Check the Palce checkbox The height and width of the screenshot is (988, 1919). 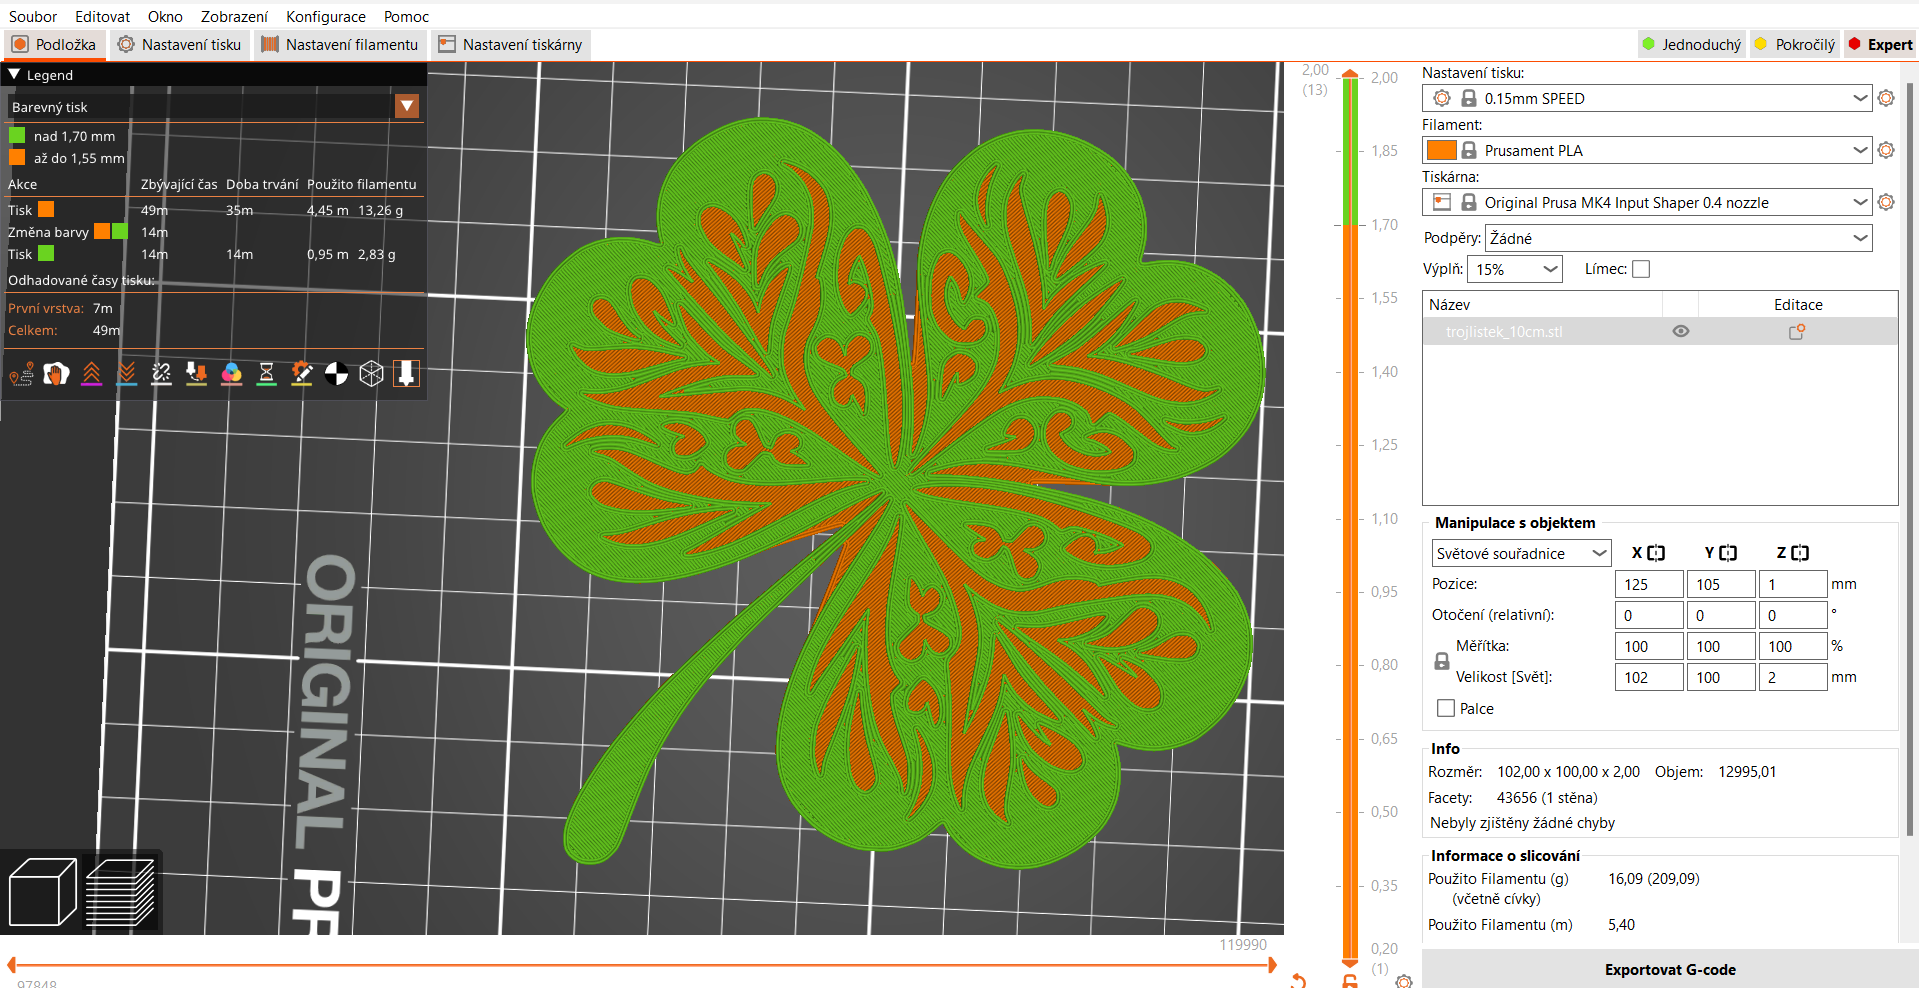click(x=1444, y=708)
